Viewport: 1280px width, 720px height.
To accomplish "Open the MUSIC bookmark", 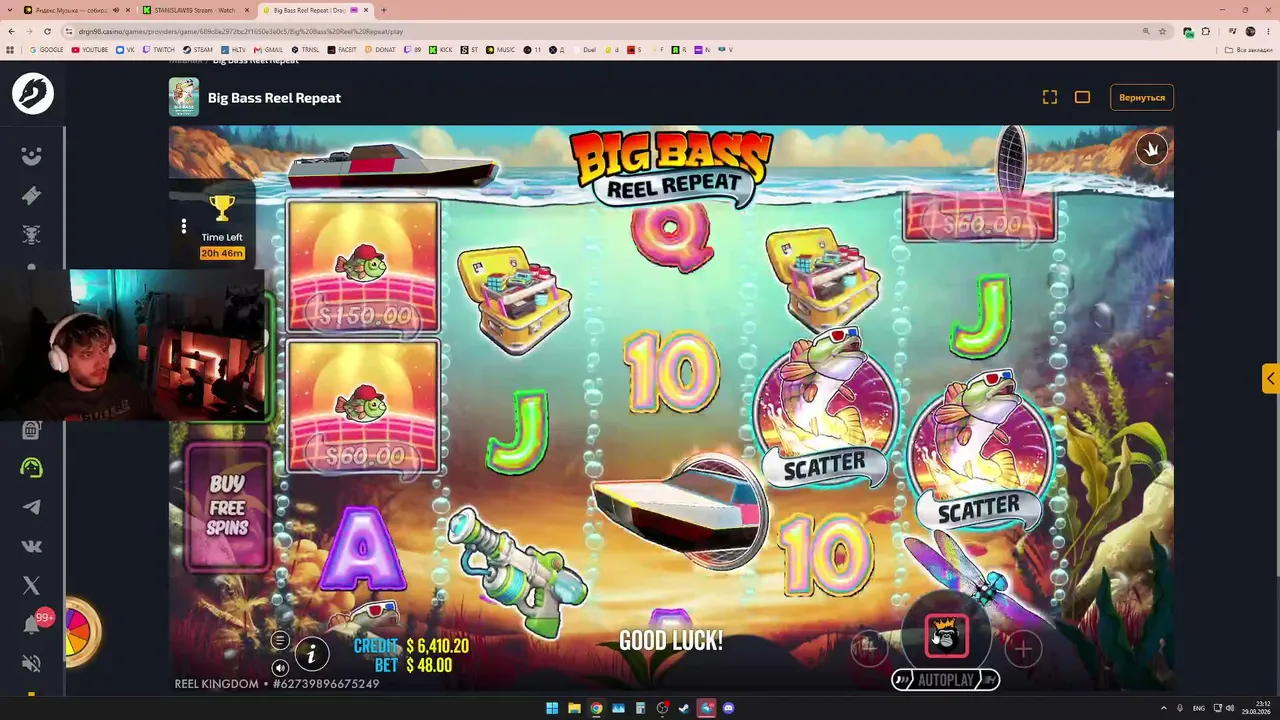I will coord(501,49).
